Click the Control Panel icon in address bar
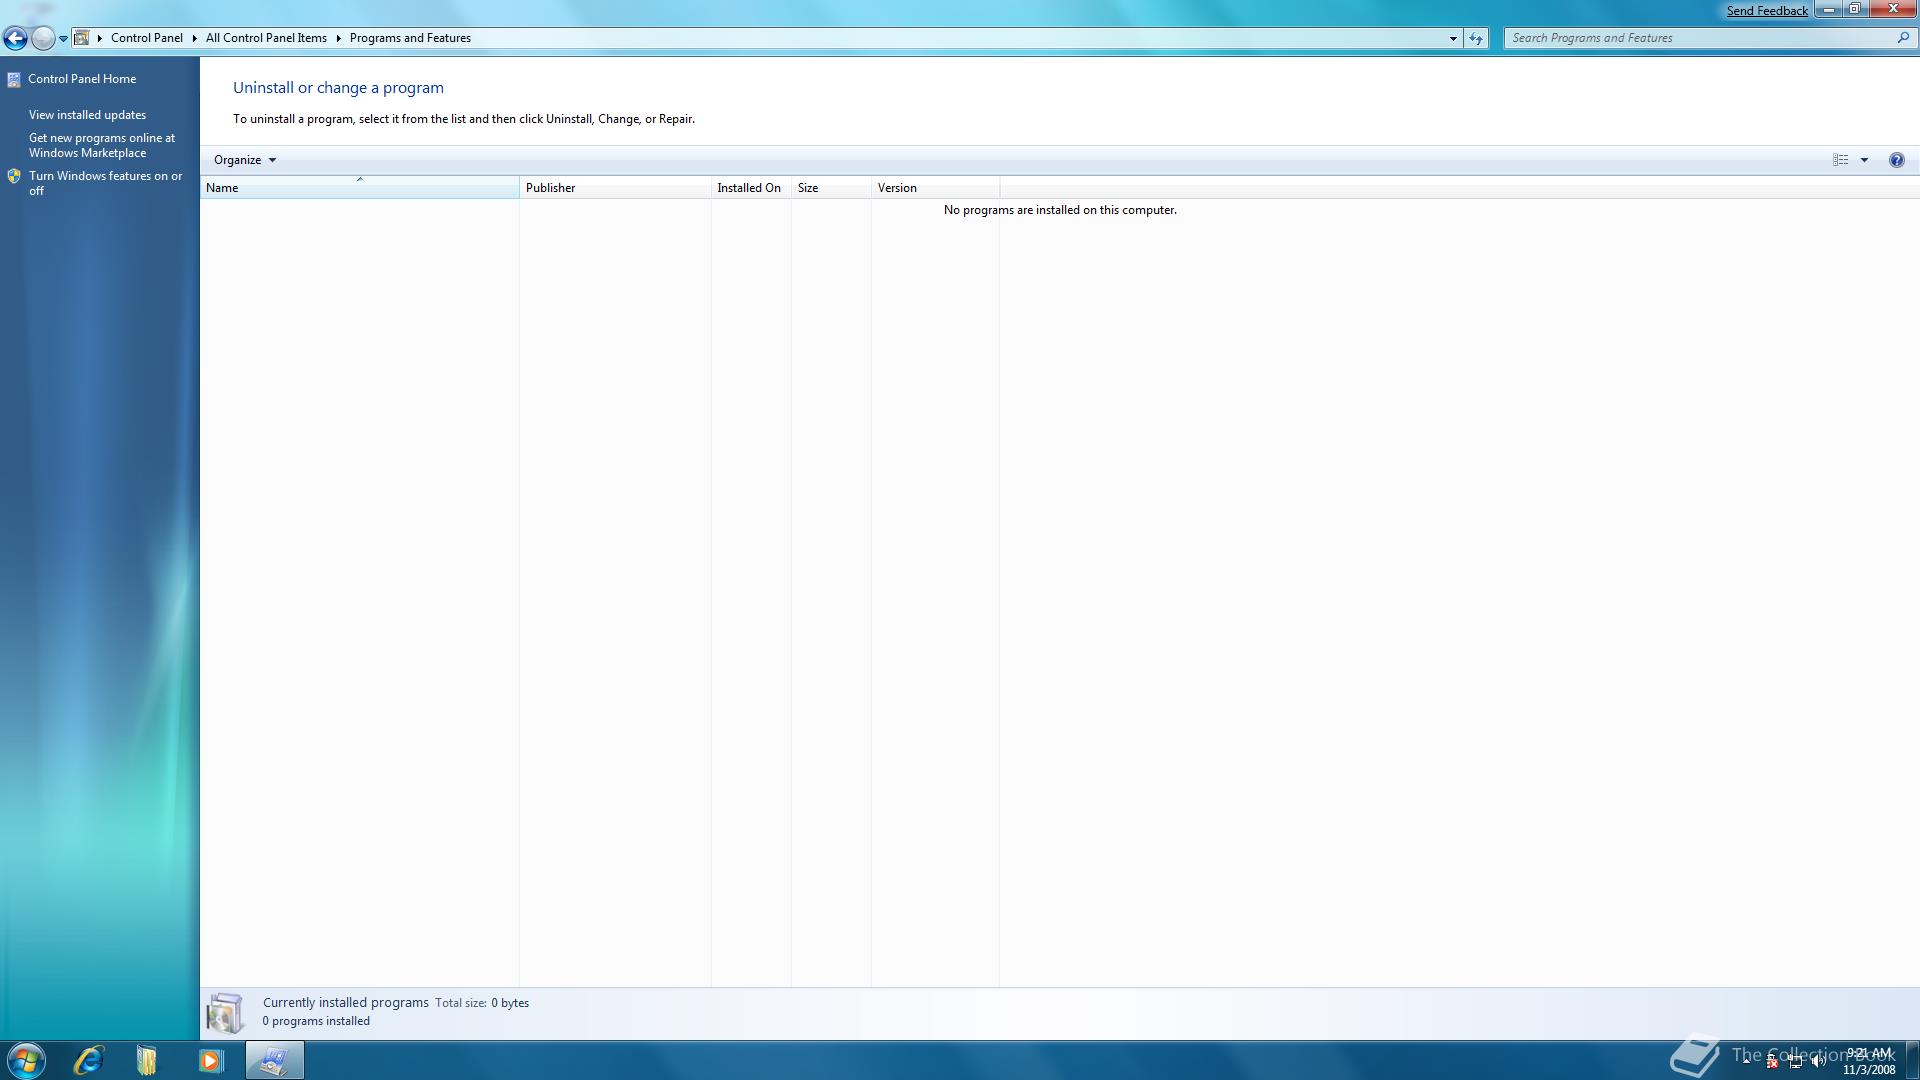Image resolution: width=1920 pixels, height=1080 pixels. tap(82, 38)
